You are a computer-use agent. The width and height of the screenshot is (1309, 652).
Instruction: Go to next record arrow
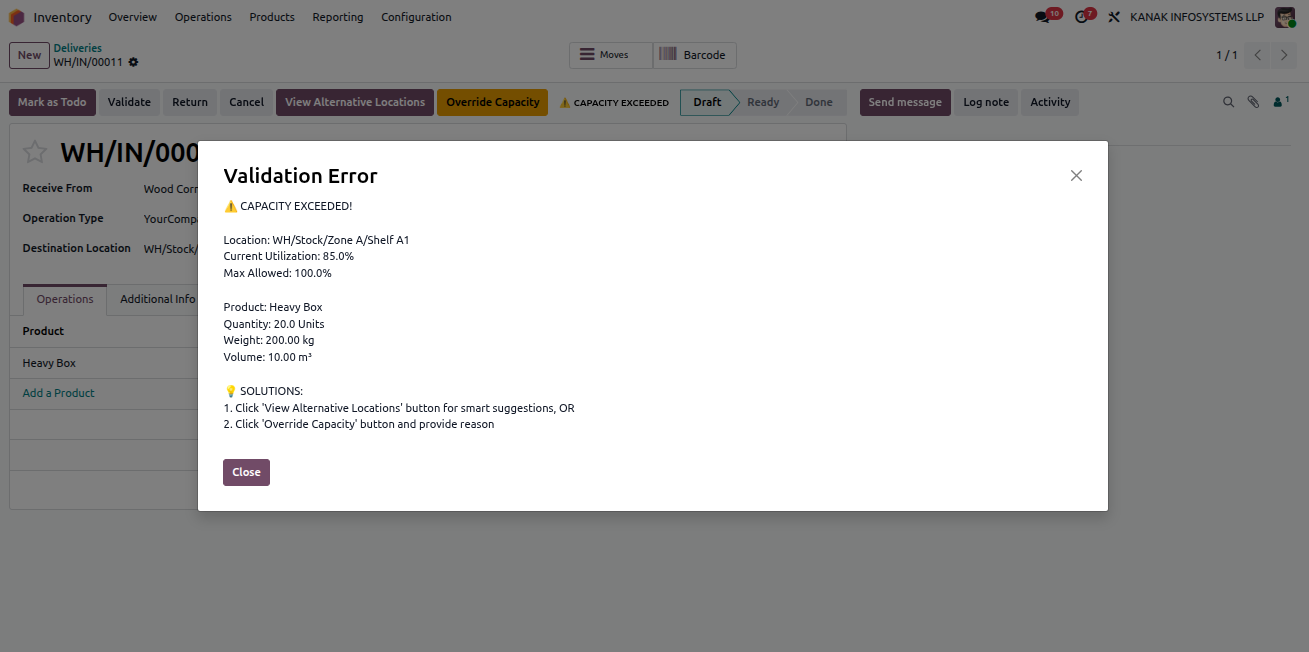[1285, 55]
